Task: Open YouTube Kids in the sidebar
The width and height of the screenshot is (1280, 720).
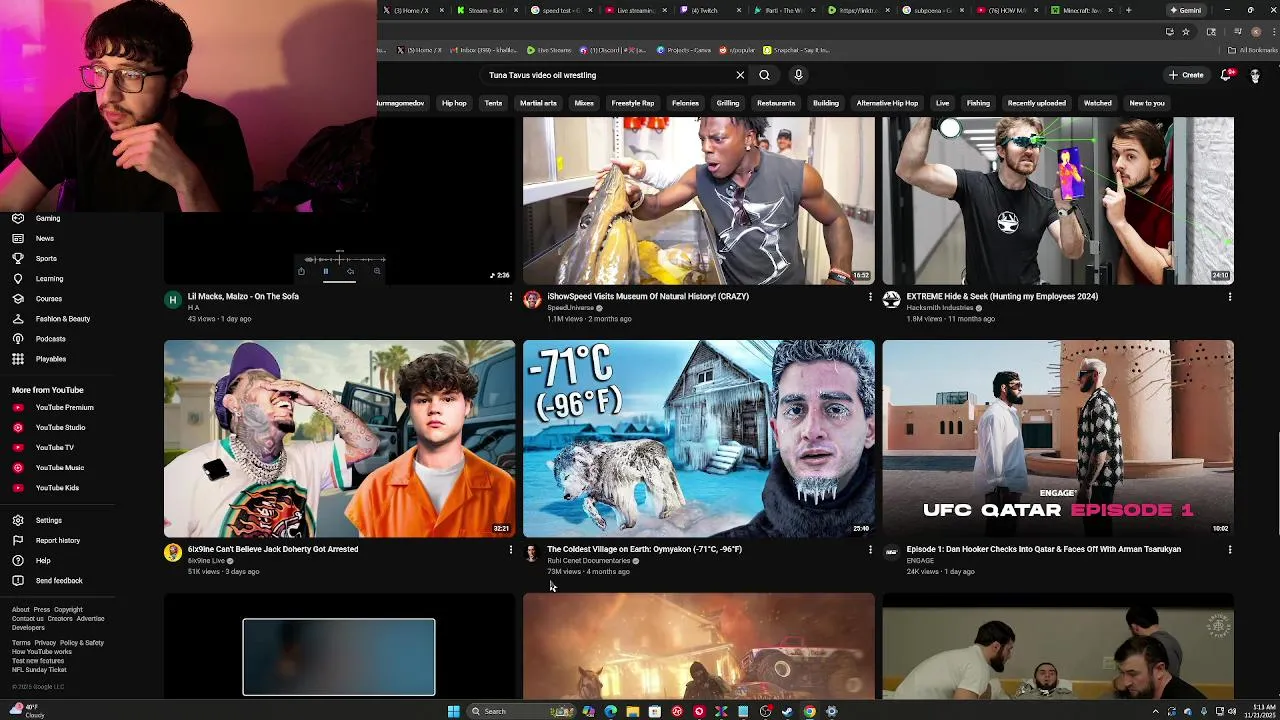Action: click(57, 487)
